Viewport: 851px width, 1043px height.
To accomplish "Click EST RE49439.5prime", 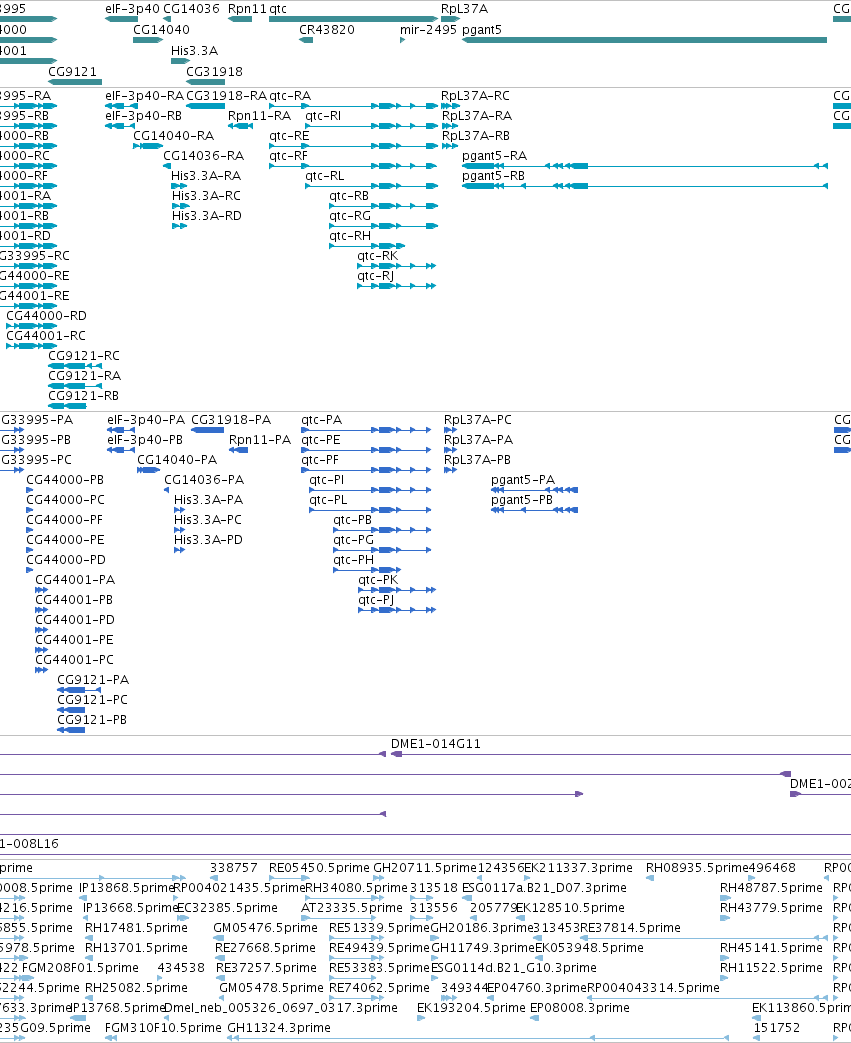I will tap(379, 947).
